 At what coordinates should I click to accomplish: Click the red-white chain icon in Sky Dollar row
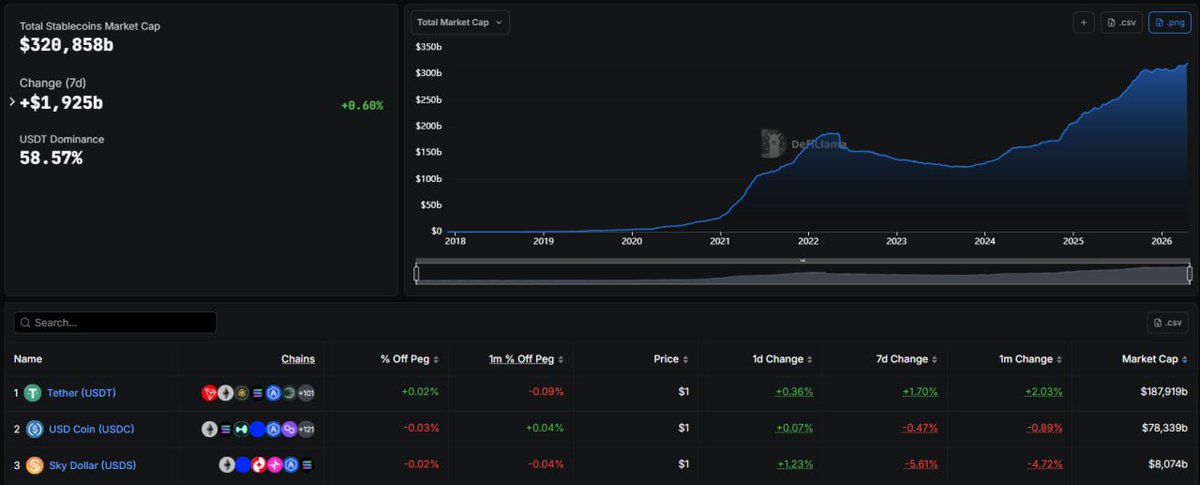click(259, 465)
